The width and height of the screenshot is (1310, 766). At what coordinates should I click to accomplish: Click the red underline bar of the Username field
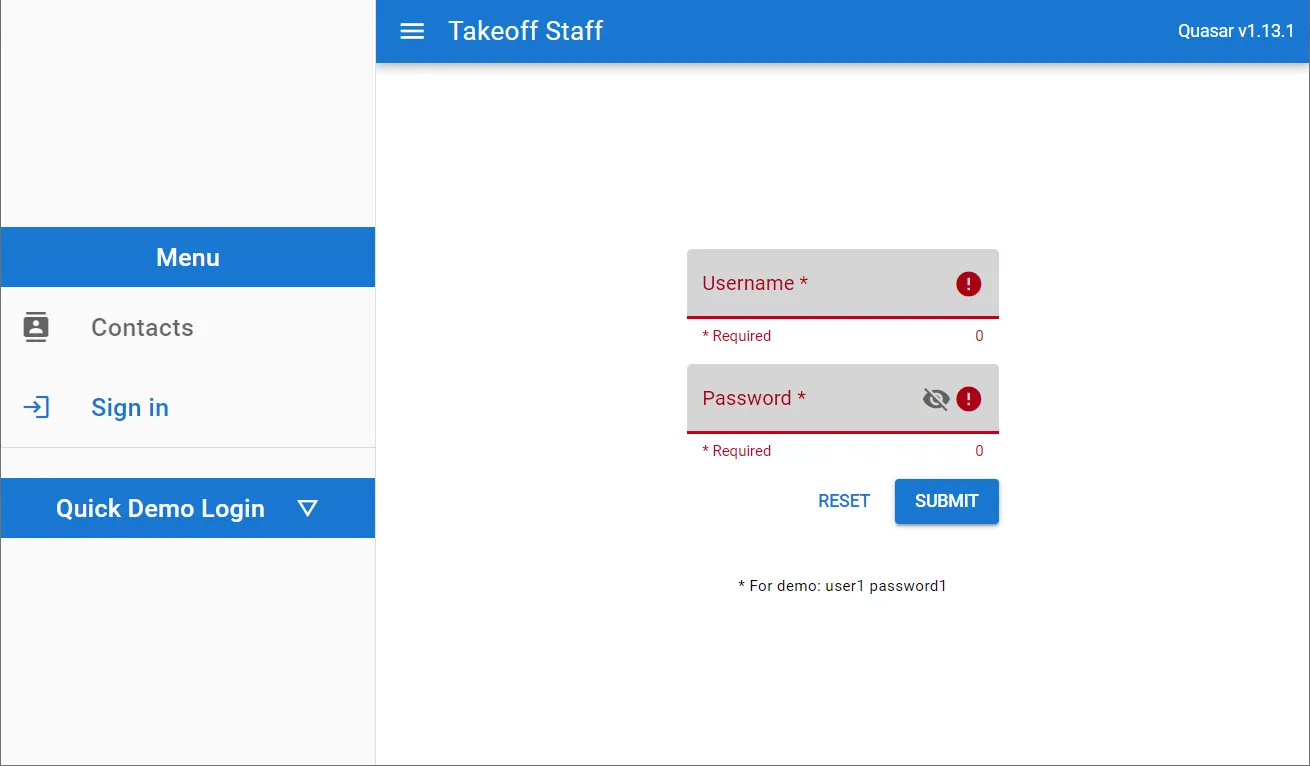(x=842, y=316)
